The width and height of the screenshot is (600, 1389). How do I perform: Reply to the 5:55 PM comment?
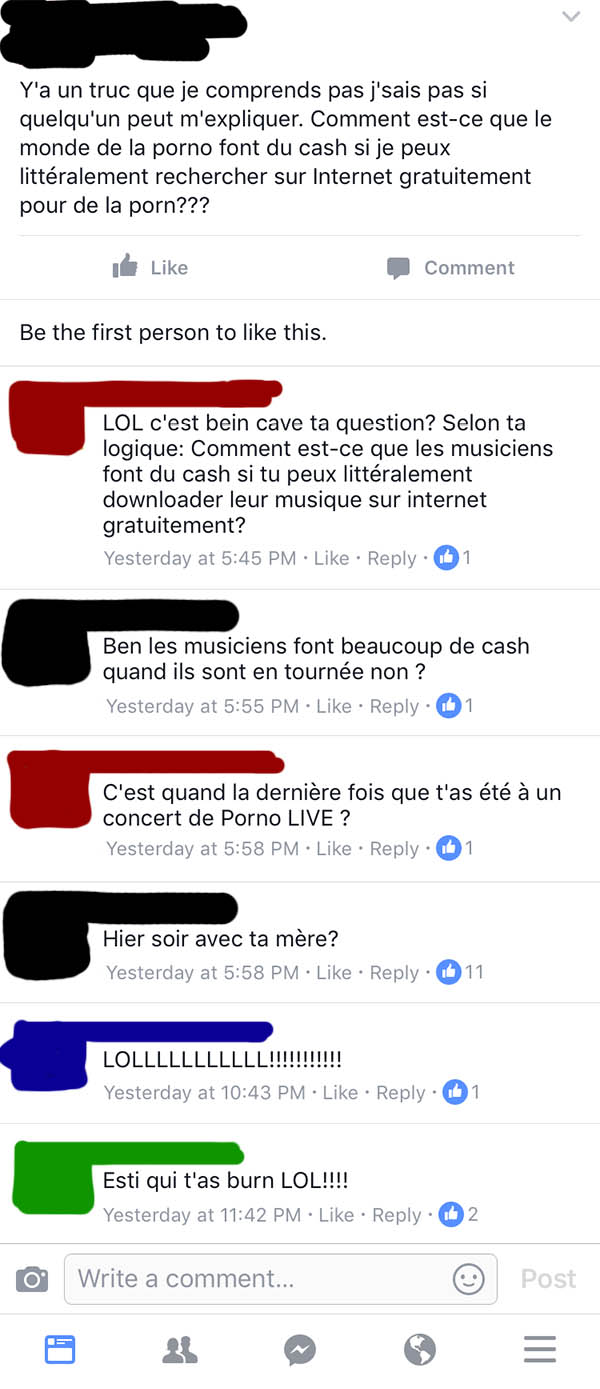tap(394, 706)
